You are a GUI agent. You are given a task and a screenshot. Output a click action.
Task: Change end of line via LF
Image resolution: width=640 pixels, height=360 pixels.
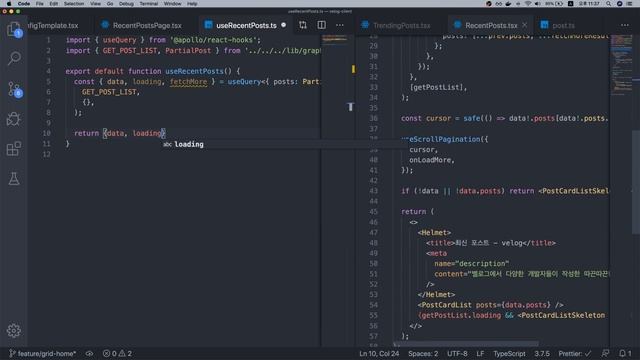point(480,353)
